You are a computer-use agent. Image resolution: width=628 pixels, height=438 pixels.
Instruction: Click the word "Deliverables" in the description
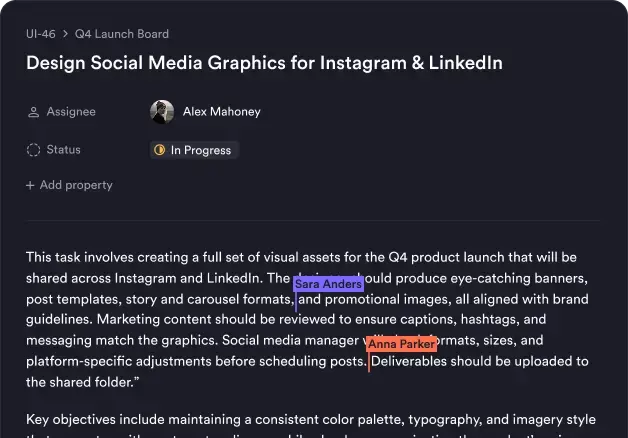pyautogui.click(x=411, y=361)
